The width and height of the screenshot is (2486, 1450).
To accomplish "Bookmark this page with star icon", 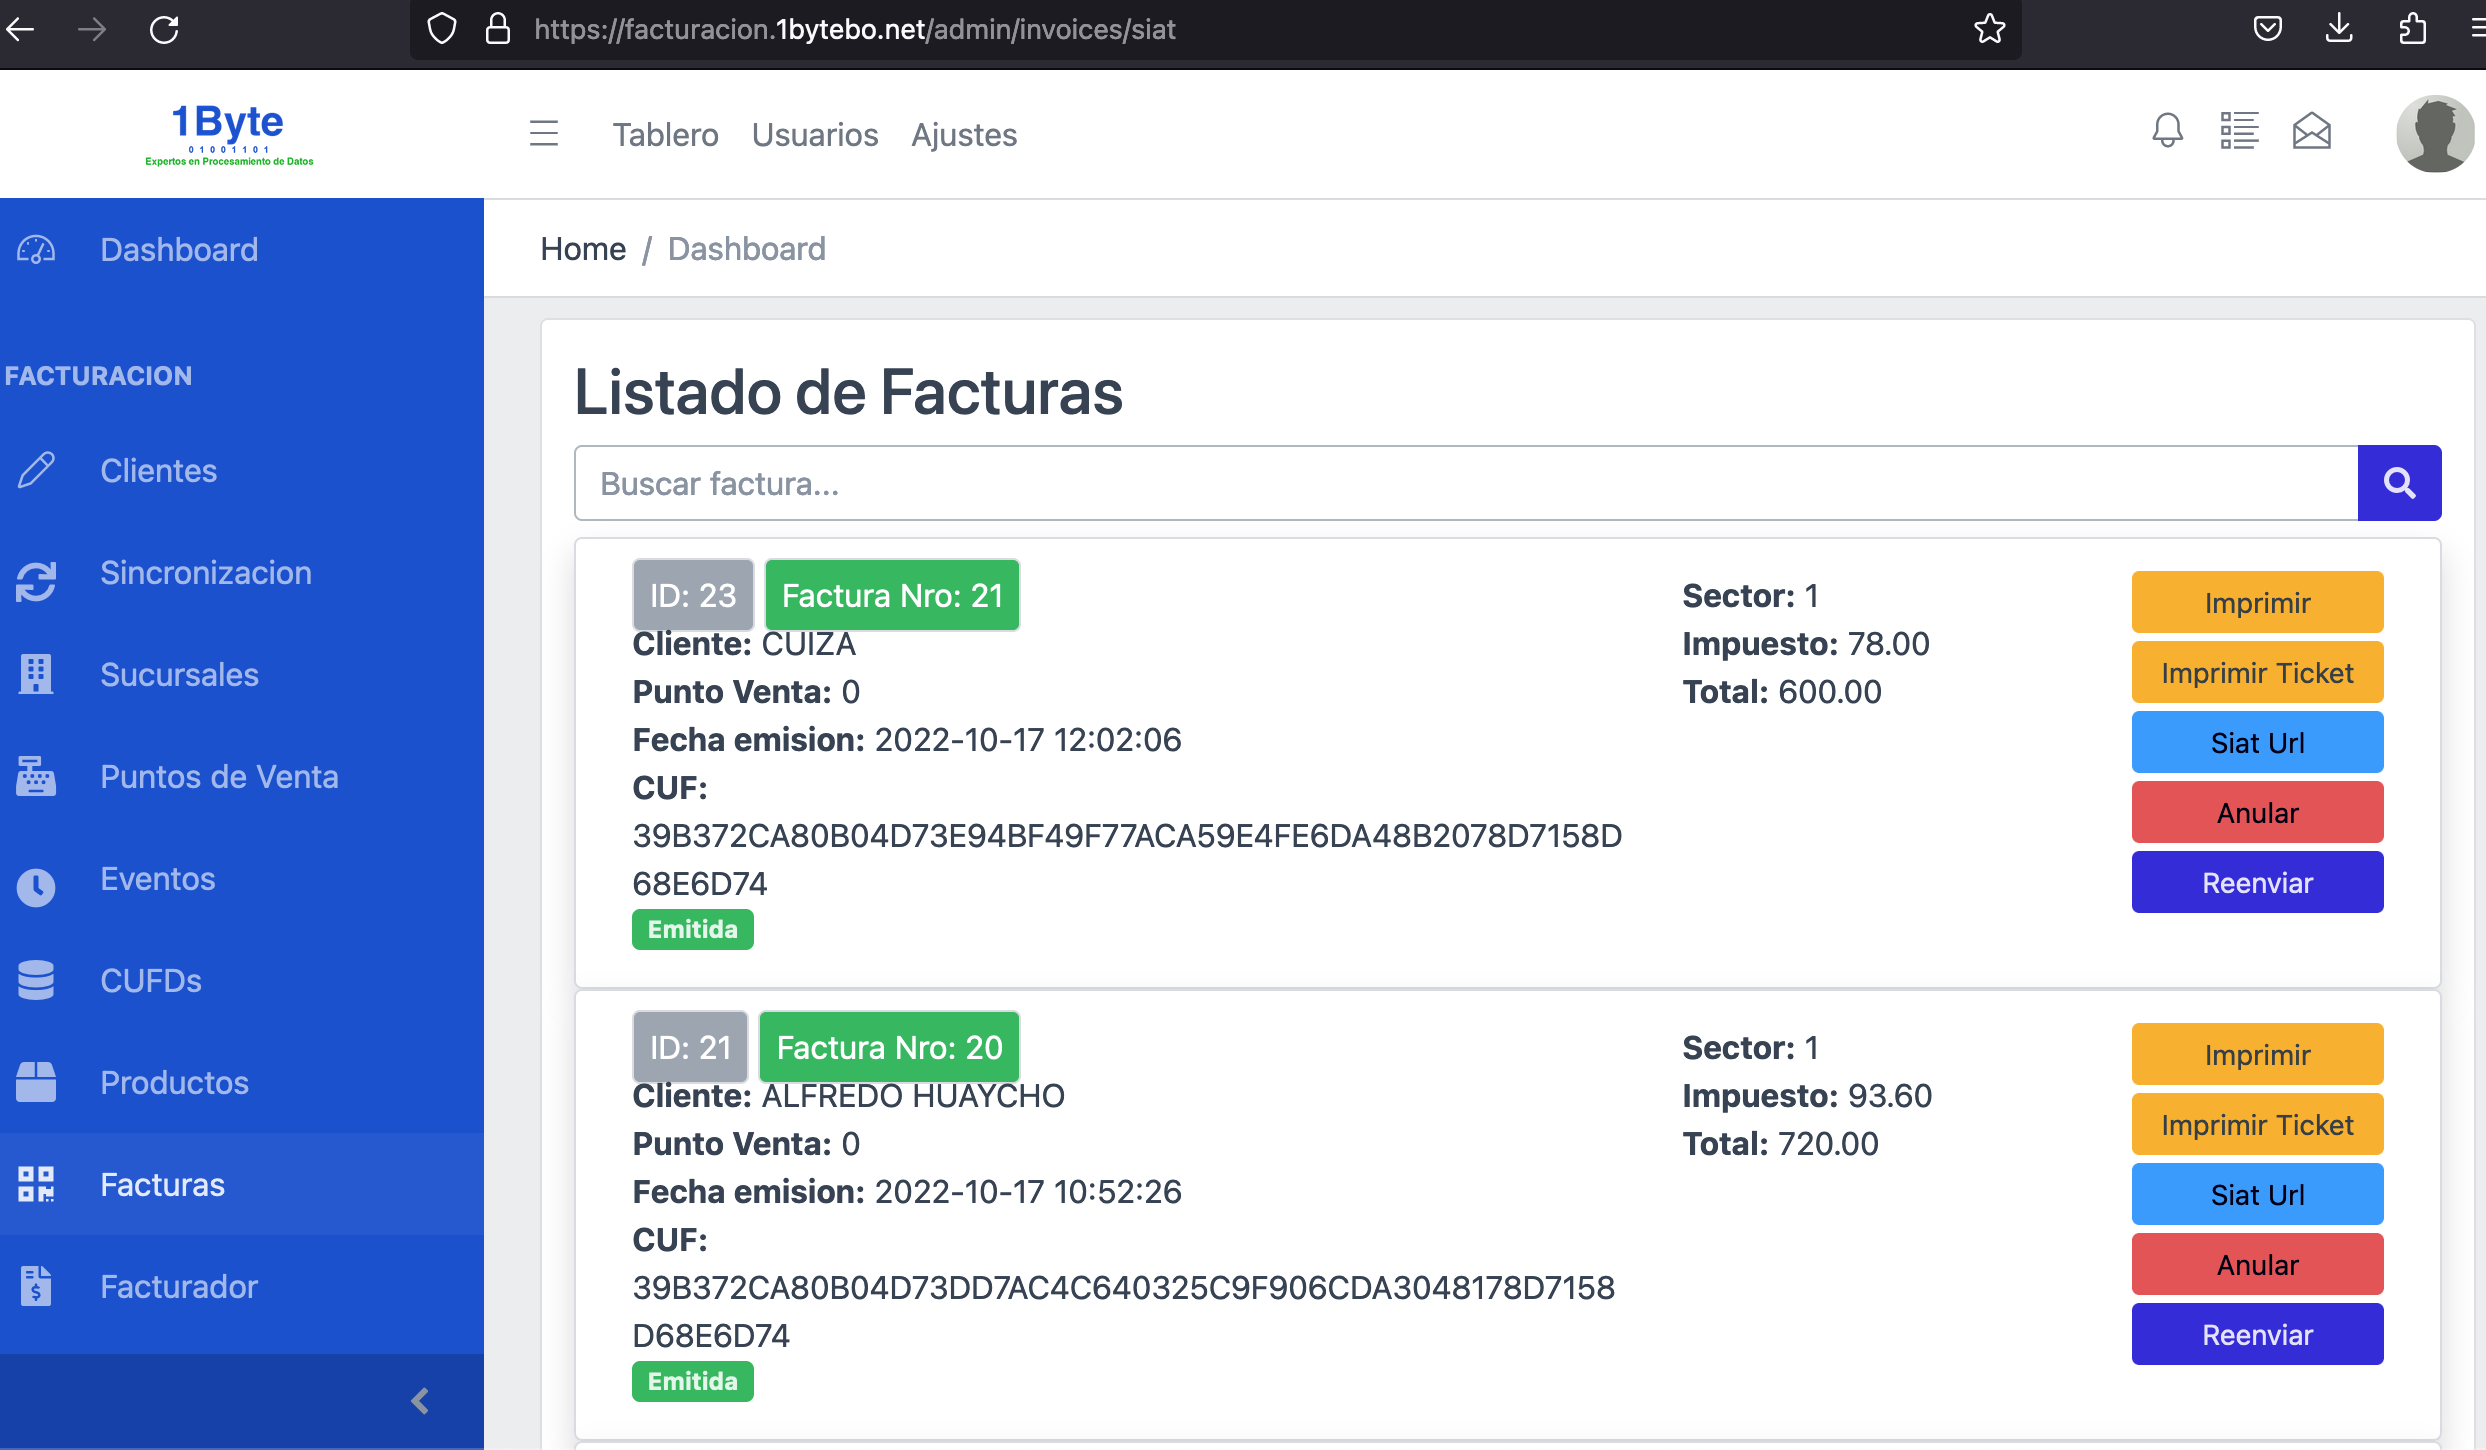I will (x=1989, y=29).
